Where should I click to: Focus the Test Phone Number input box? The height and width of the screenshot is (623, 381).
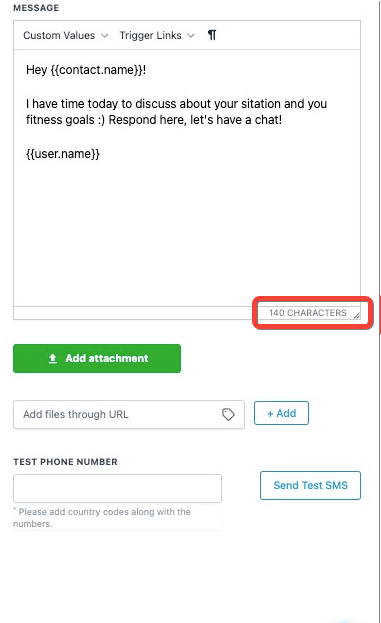point(117,488)
